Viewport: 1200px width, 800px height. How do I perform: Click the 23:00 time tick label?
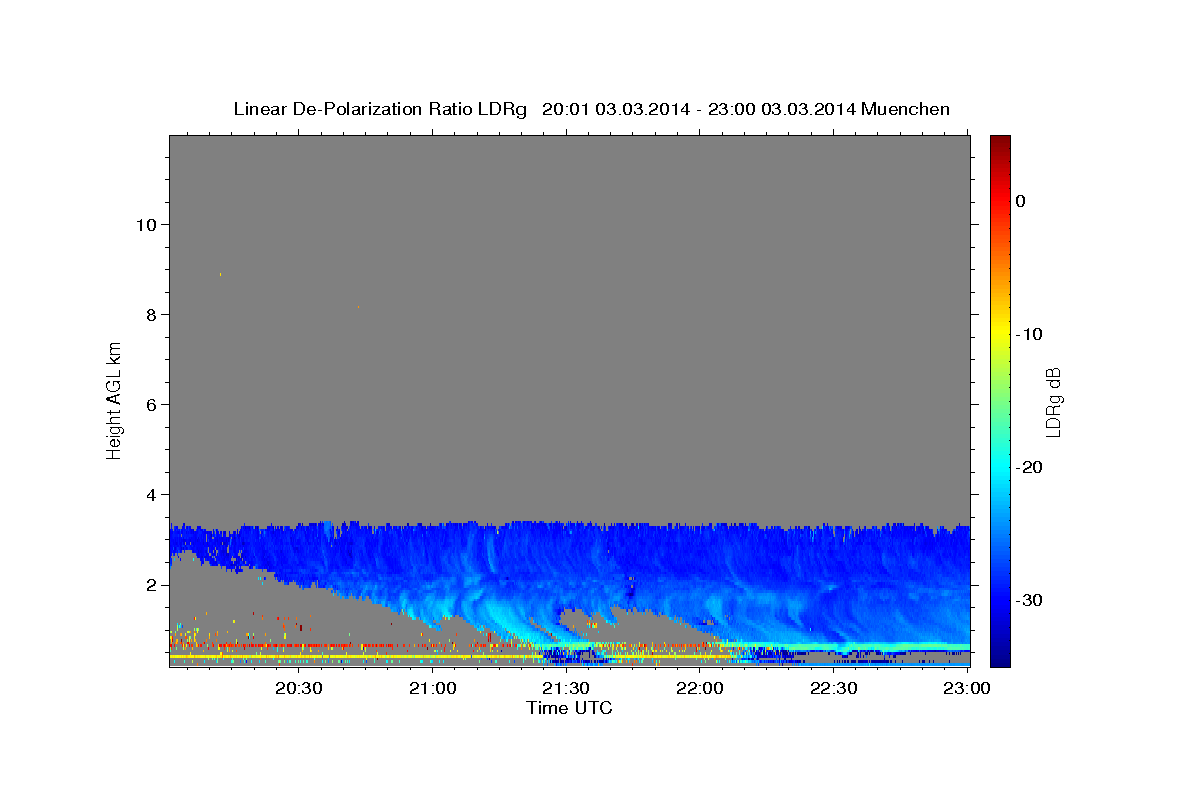pyautogui.click(x=967, y=688)
